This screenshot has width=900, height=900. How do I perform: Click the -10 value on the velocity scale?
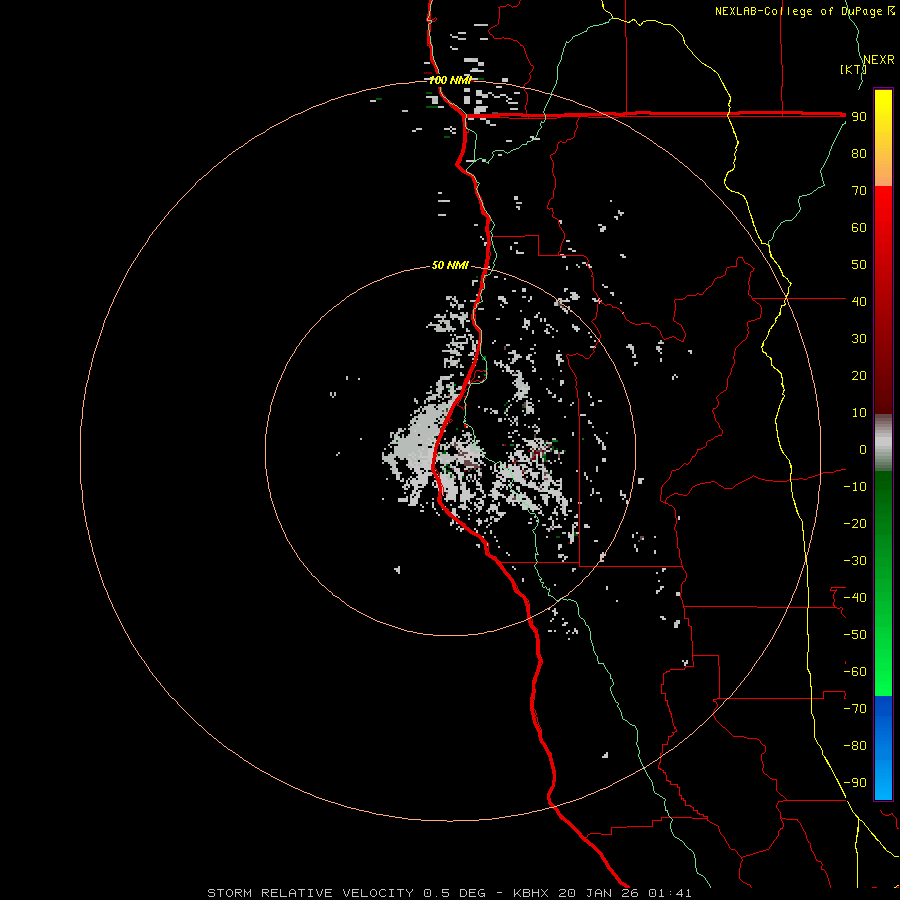[x=855, y=487]
